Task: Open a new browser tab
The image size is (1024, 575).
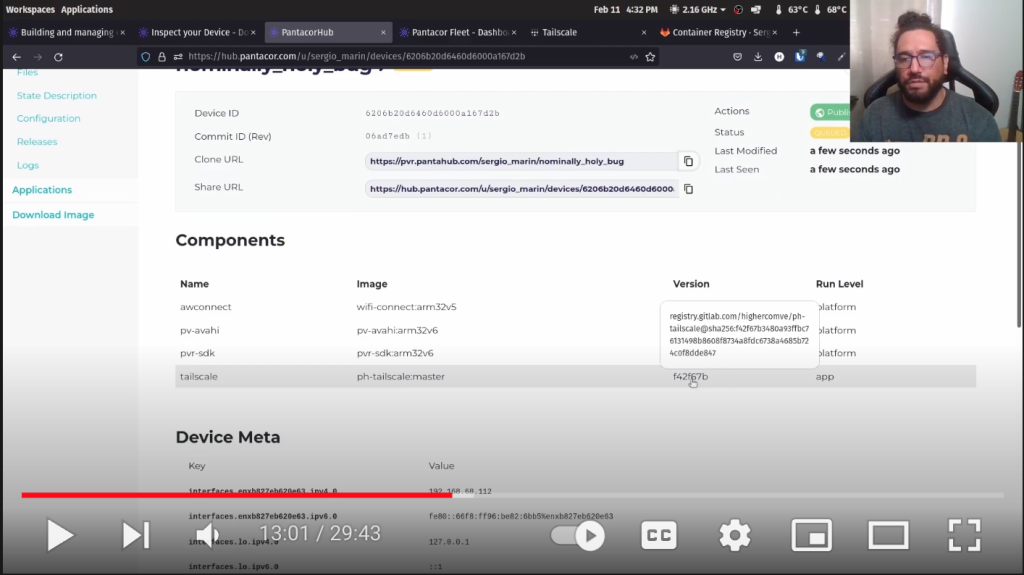Action: click(x=796, y=32)
